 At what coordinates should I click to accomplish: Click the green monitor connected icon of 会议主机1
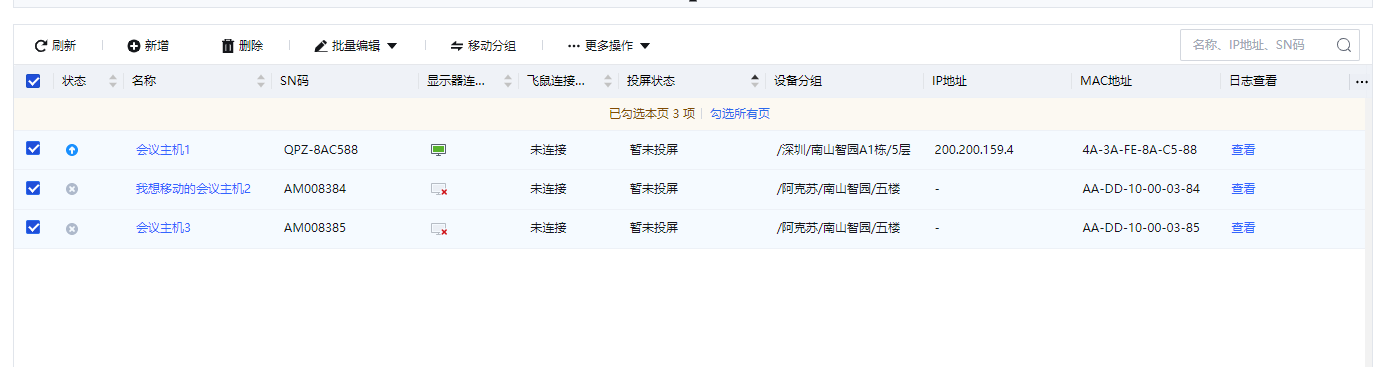[438, 150]
